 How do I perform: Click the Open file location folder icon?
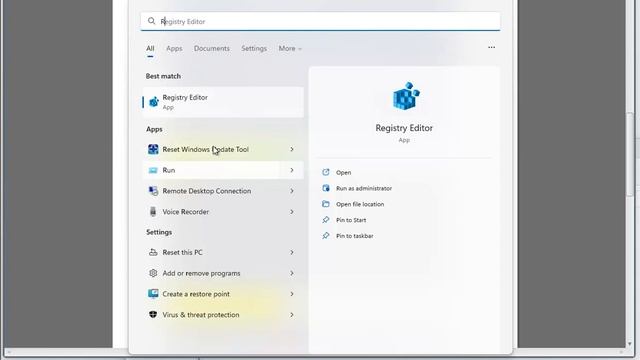tap(326, 204)
